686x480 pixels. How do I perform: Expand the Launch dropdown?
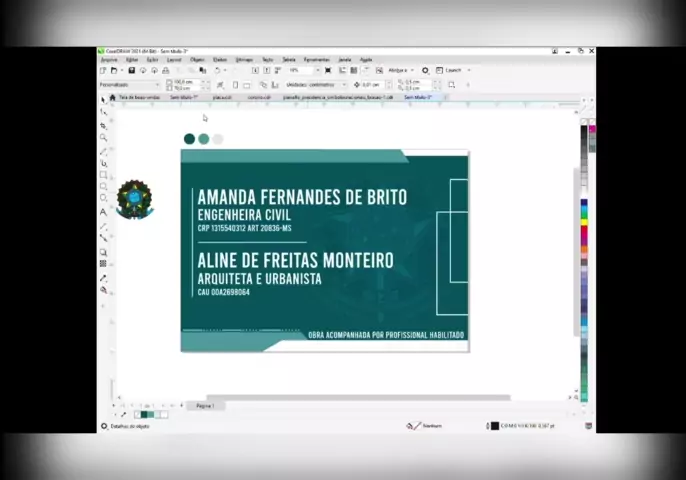pyautogui.click(x=467, y=71)
